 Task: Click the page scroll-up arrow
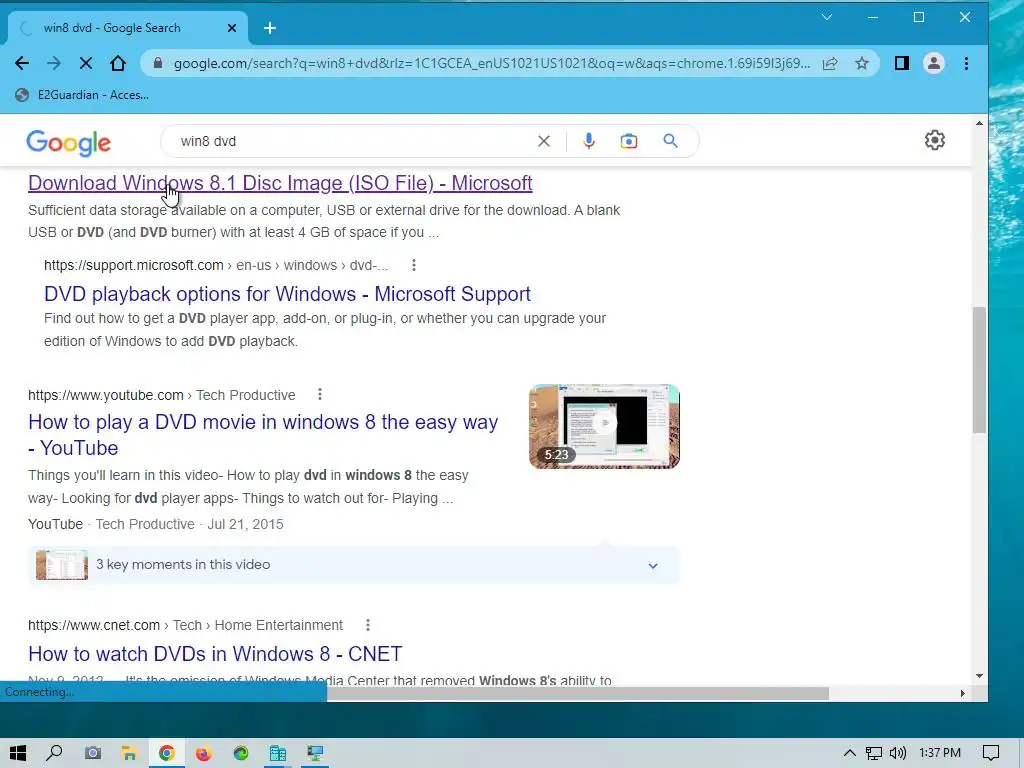tap(979, 123)
